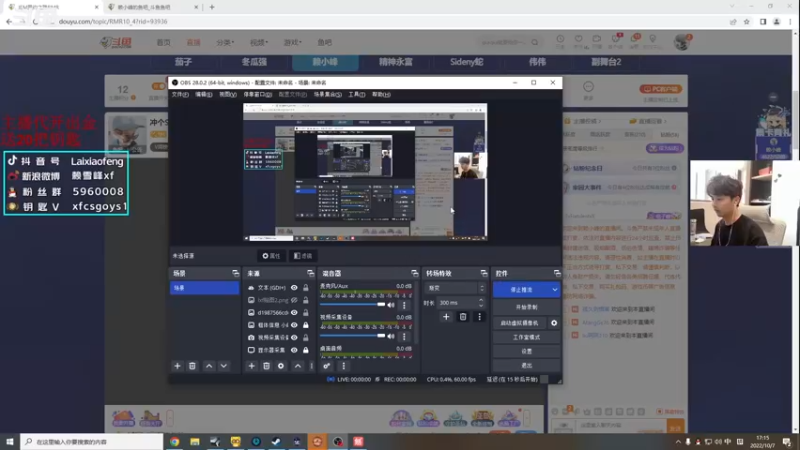
Task: Hide the 视频采集设备 source with eye icon
Action: (x=294, y=337)
